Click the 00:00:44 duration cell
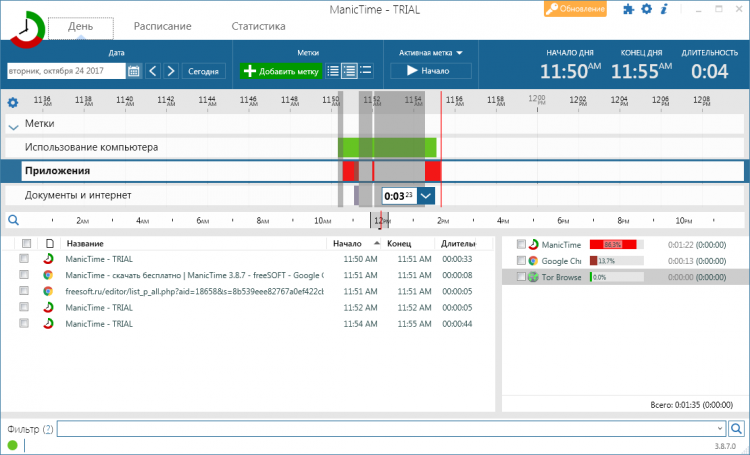The image size is (750, 455). coord(457,324)
